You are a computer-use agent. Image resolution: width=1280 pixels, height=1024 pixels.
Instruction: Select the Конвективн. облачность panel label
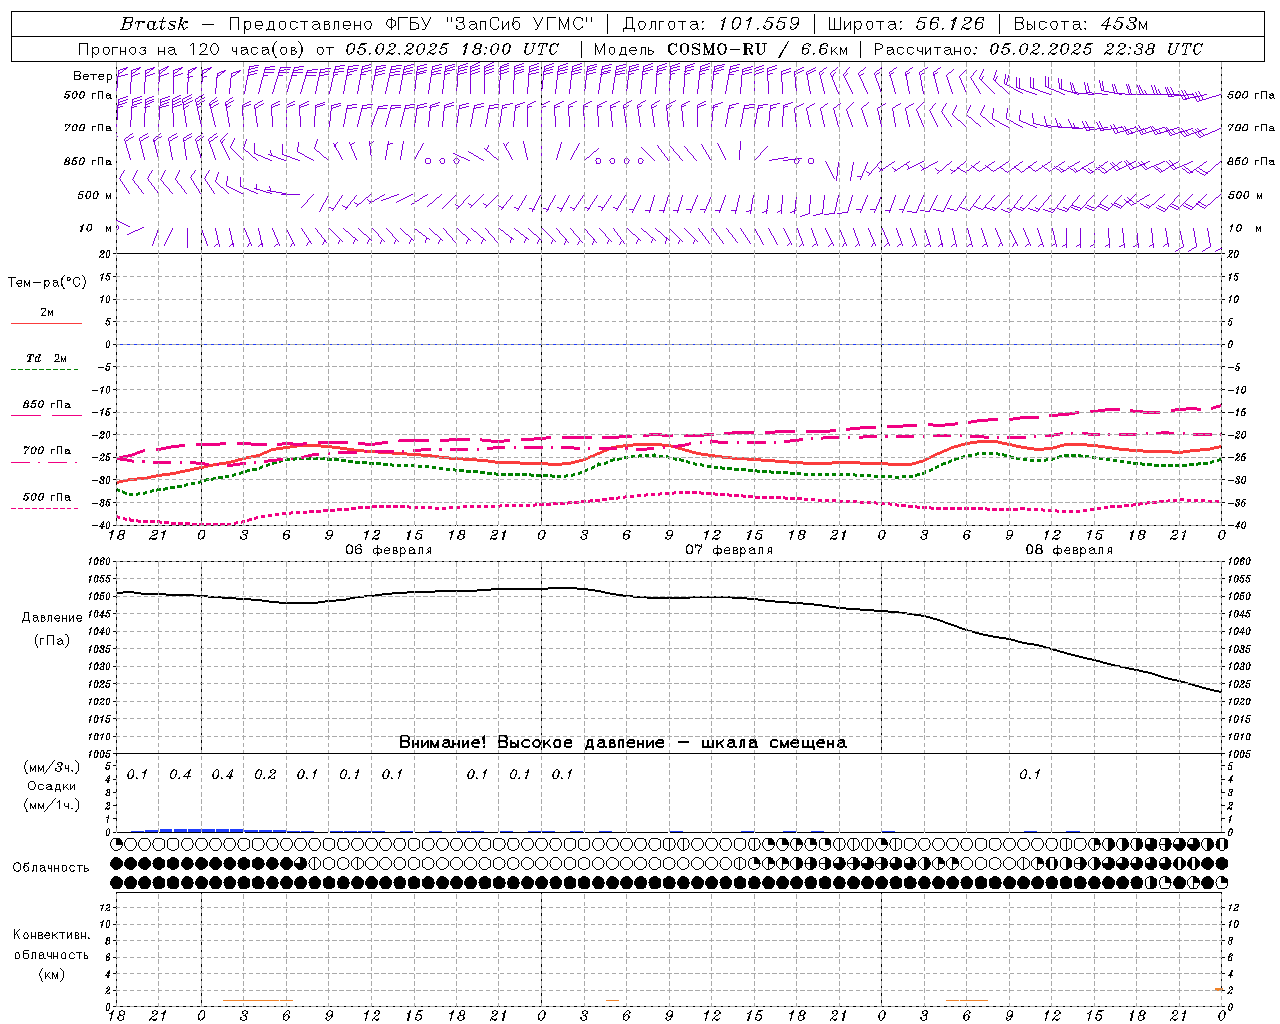(51, 945)
